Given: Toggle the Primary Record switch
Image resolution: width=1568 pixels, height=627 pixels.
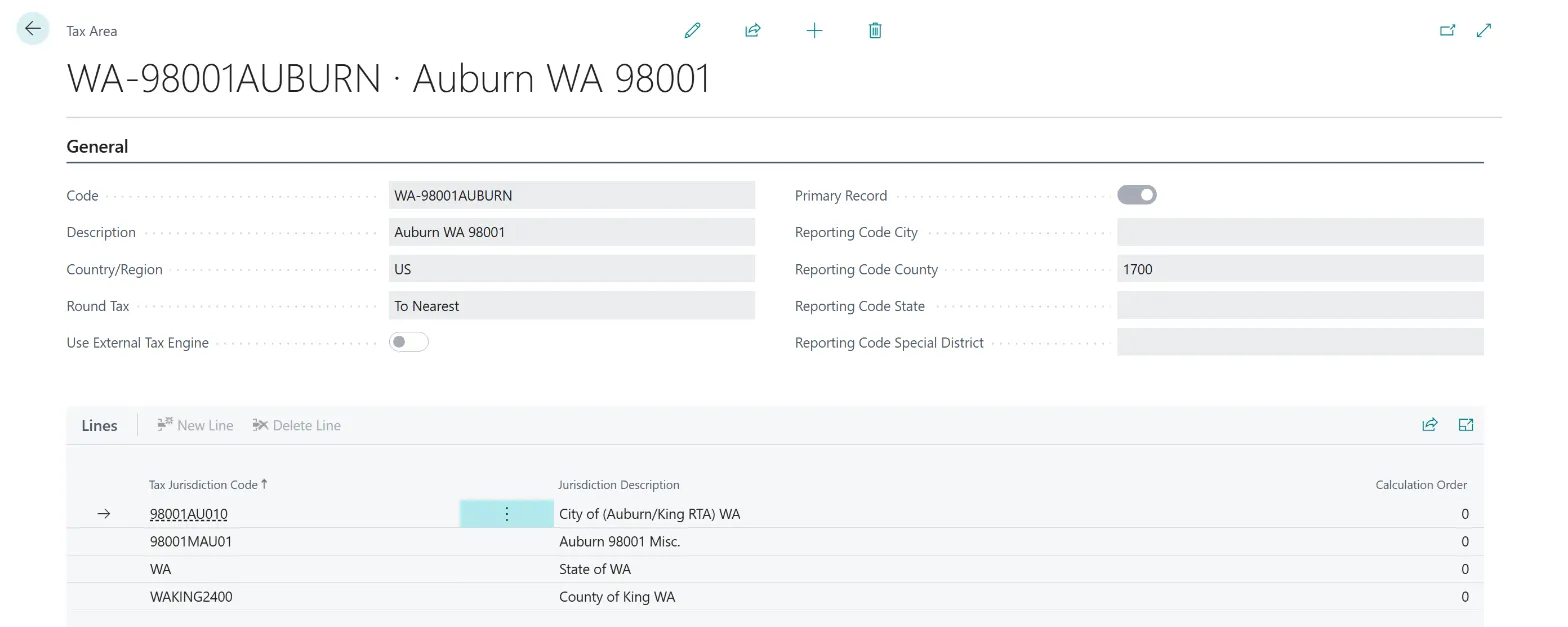Looking at the screenshot, I should 1137,195.
